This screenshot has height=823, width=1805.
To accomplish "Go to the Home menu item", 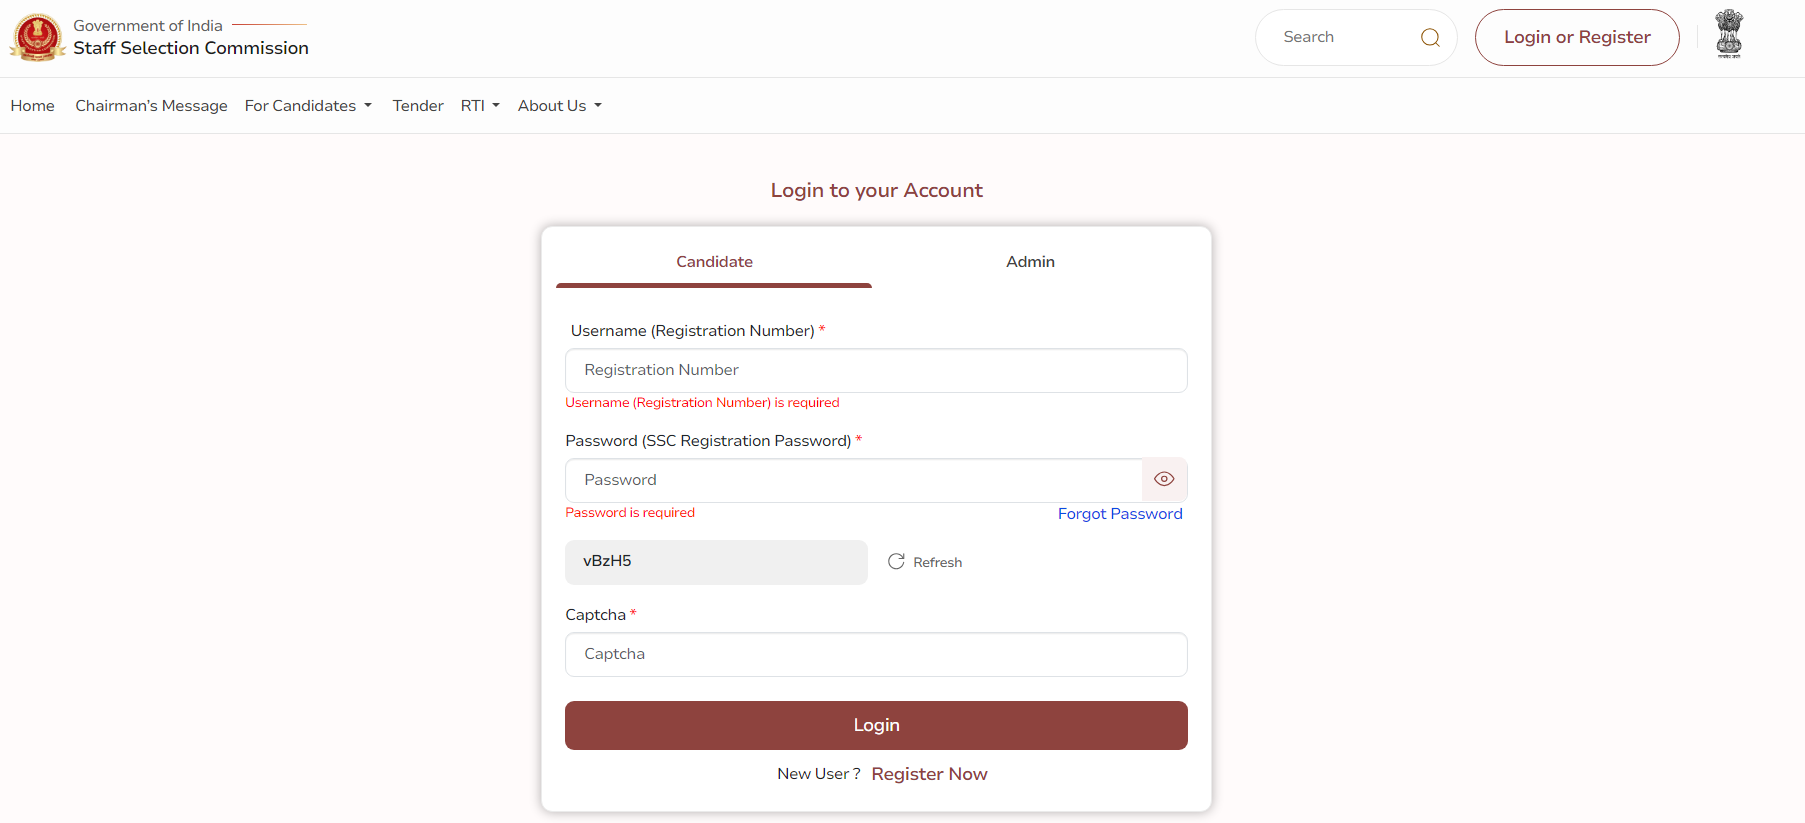I will [x=33, y=106].
